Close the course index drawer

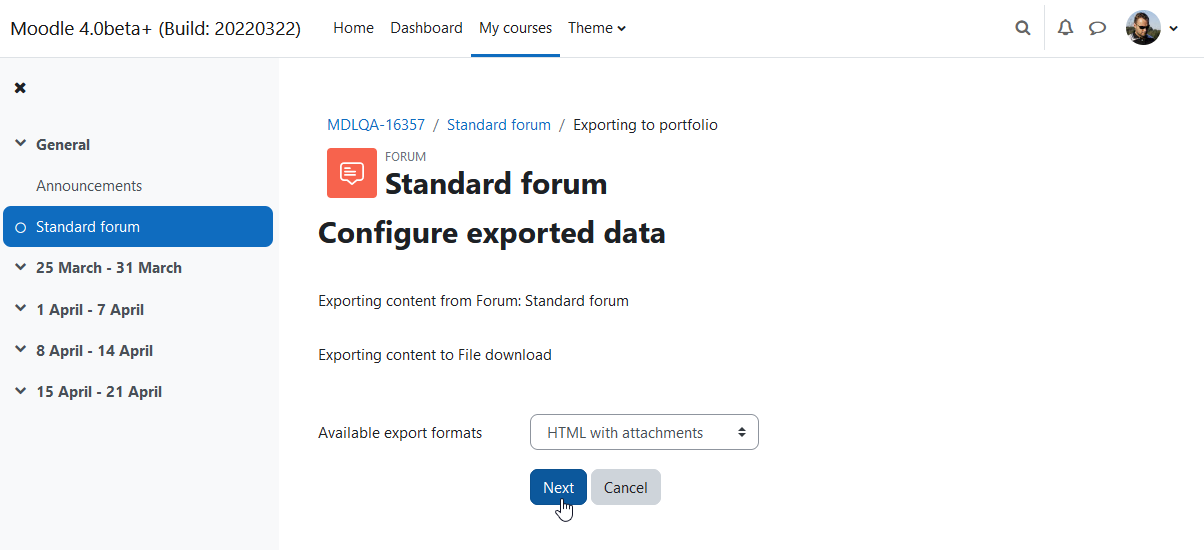(x=20, y=88)
